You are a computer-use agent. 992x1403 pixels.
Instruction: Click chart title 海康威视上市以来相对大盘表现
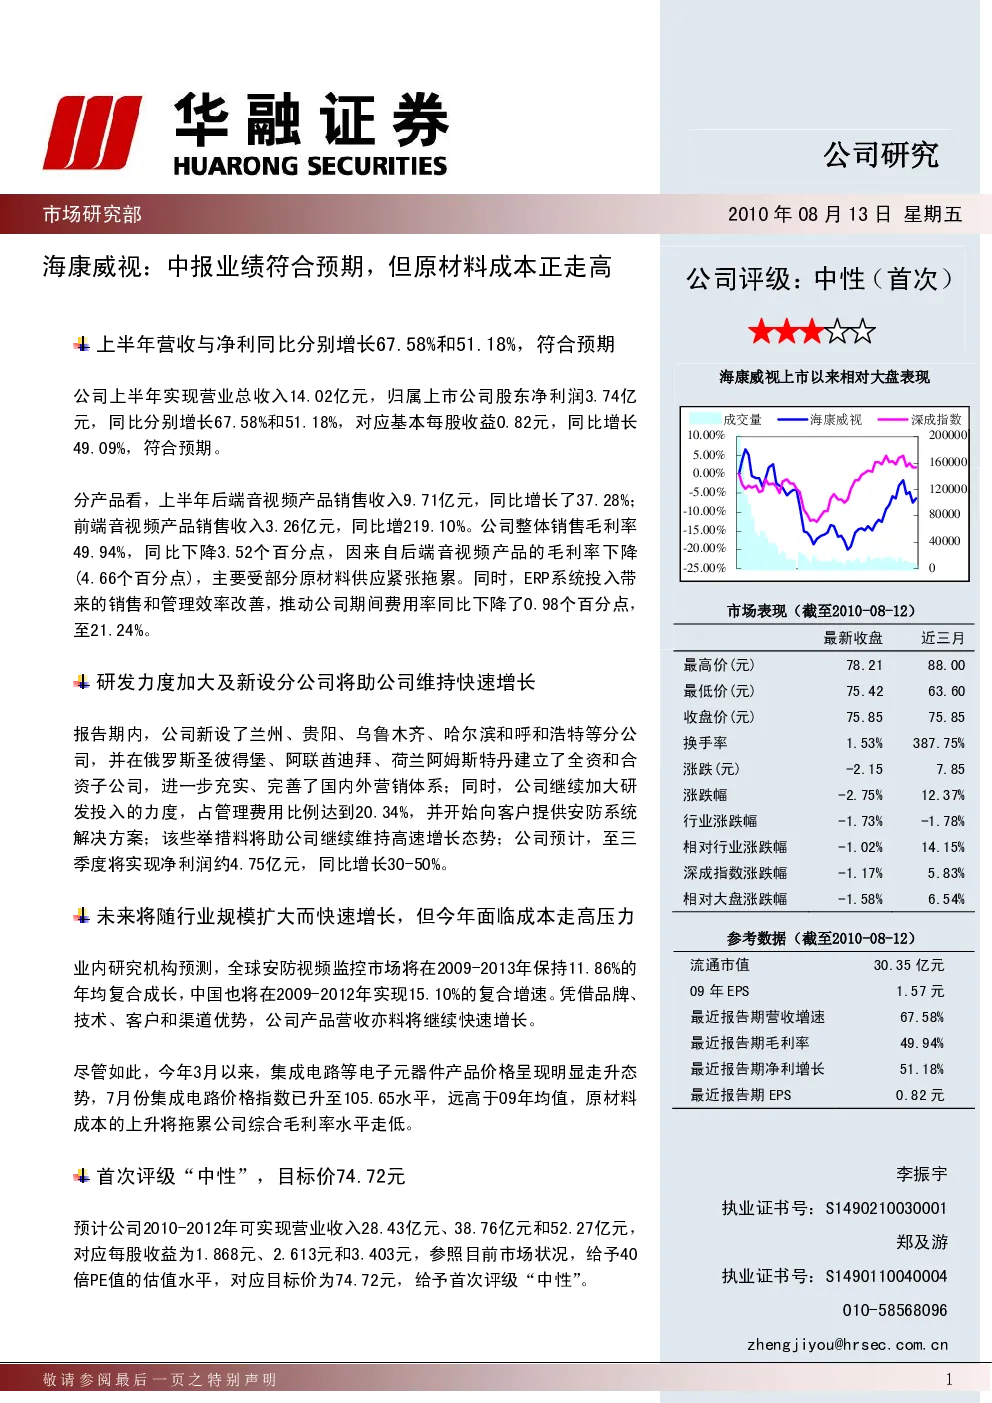(824, 377)
